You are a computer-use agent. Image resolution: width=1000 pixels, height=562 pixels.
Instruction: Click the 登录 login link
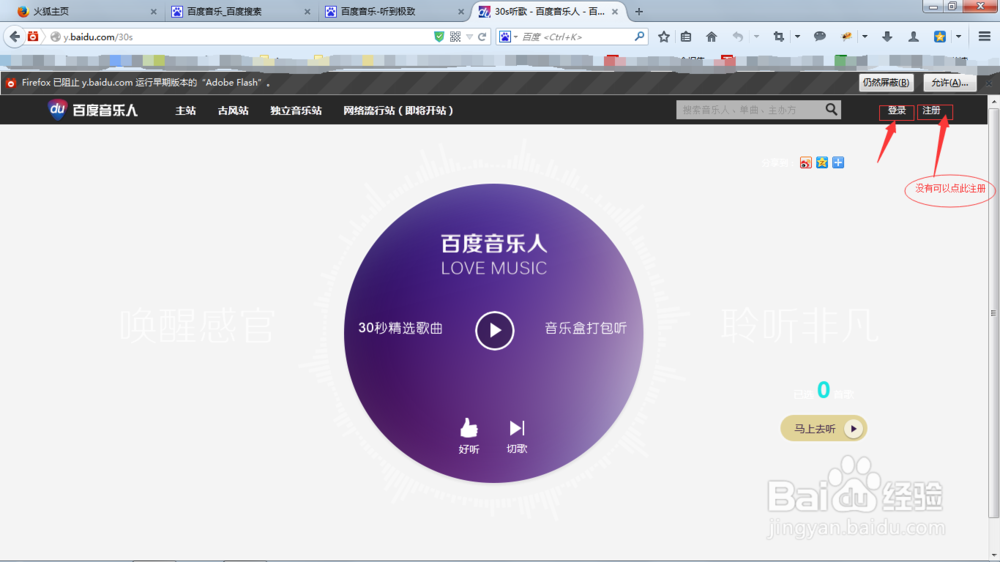897,110
